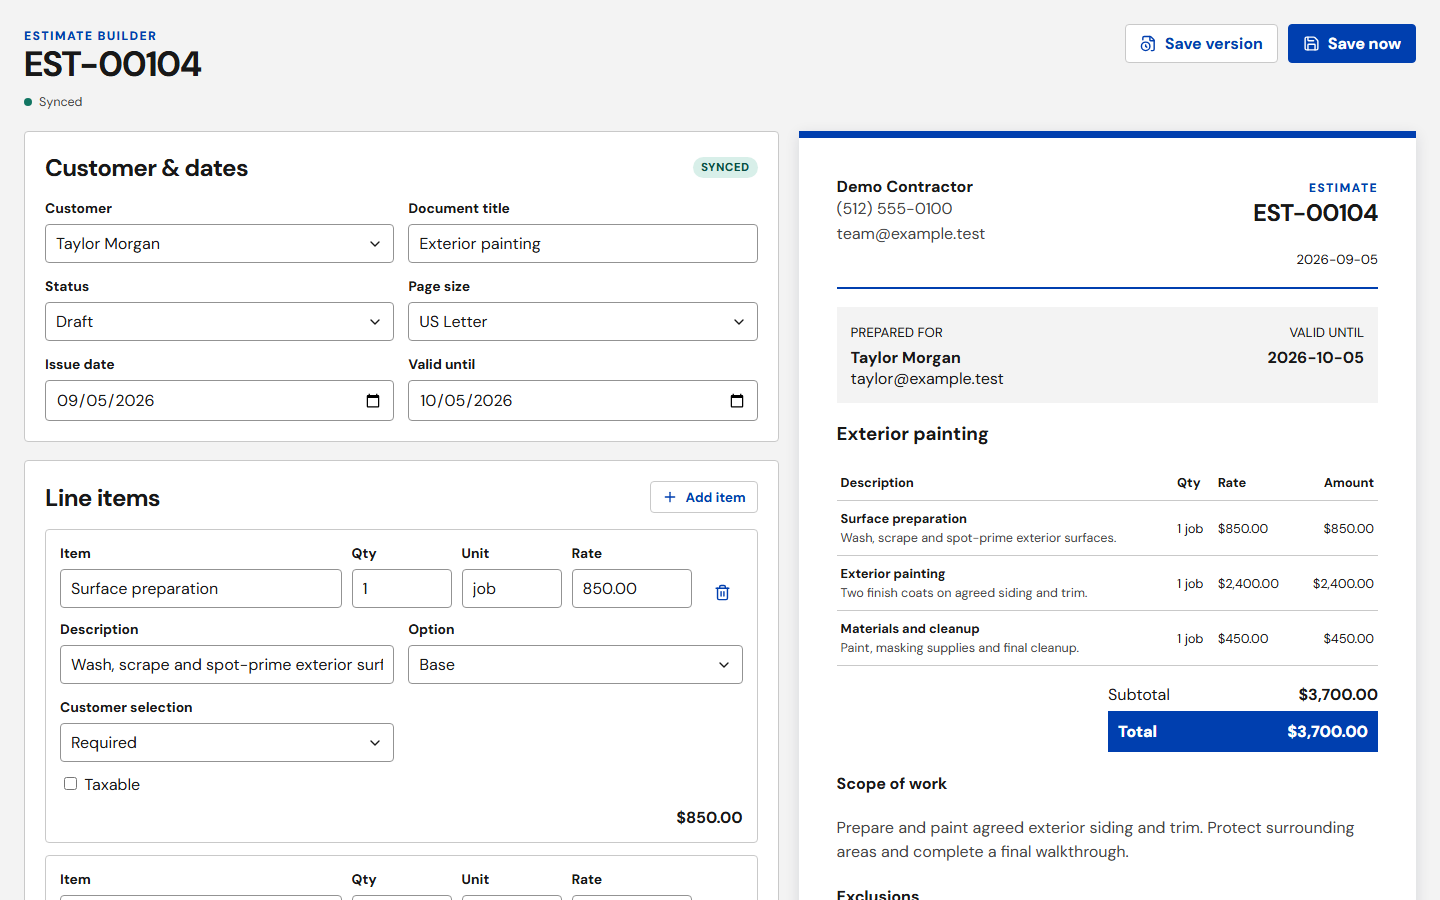Edit the Item name Surface preparation field
This screenshot has height=900, width=1440.
tap(201, 589)
